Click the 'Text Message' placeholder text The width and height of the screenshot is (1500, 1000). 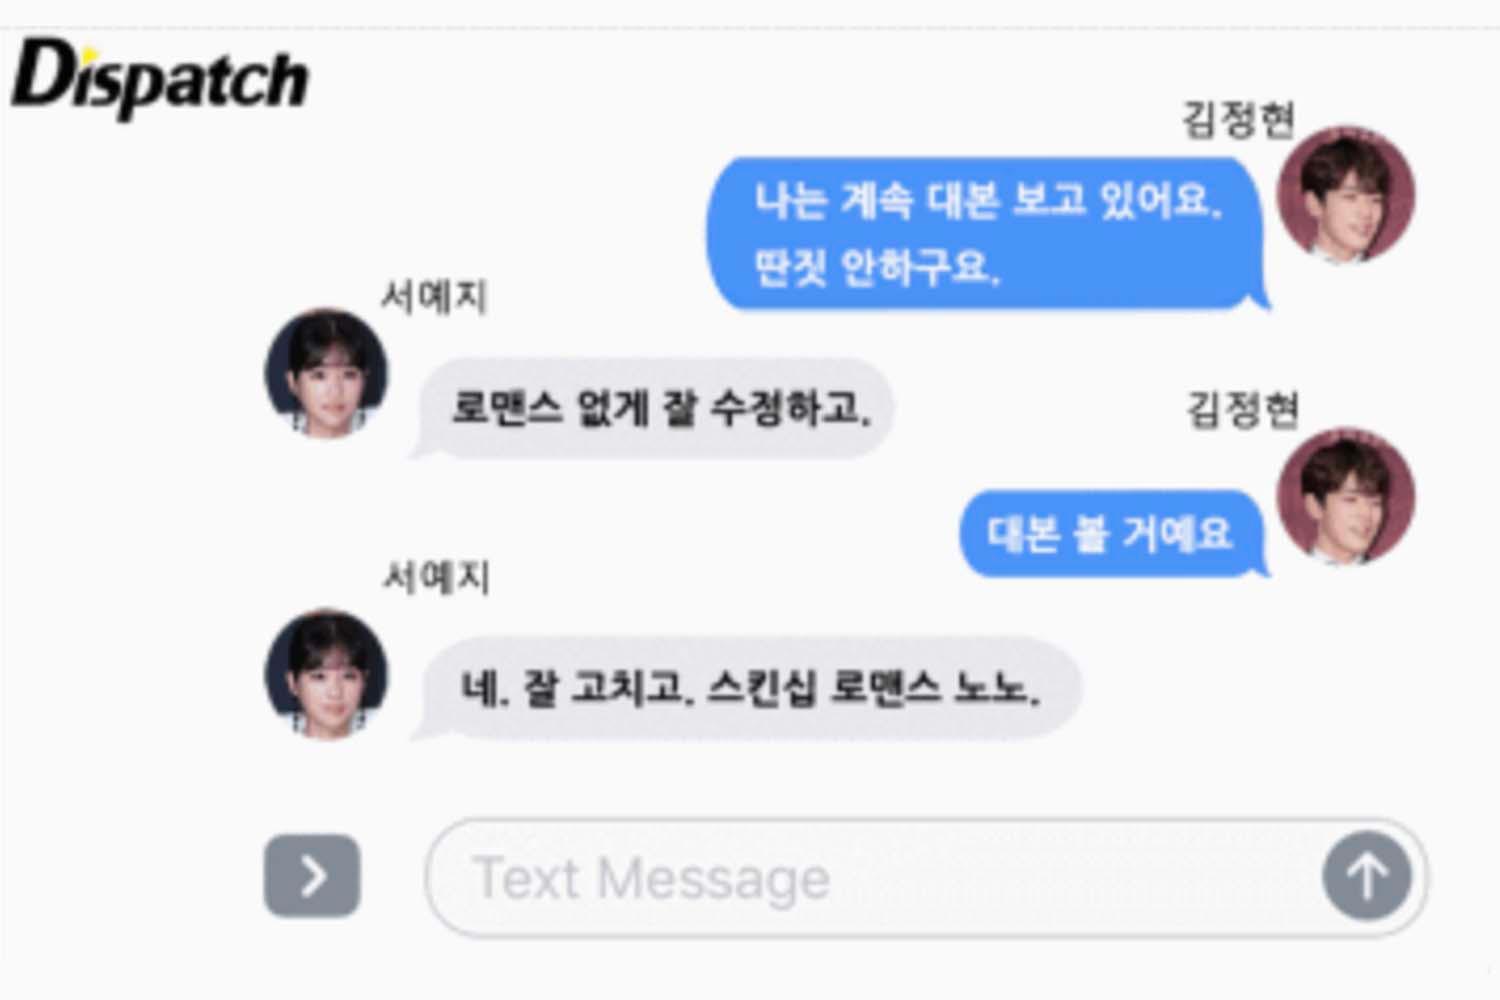click(x=651, y=879)
